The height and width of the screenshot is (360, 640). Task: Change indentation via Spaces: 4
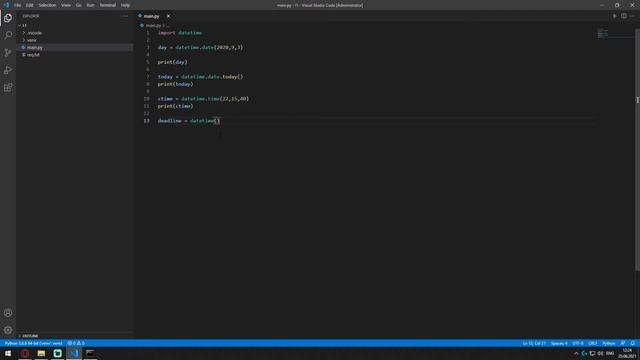(x=559, y=343)
